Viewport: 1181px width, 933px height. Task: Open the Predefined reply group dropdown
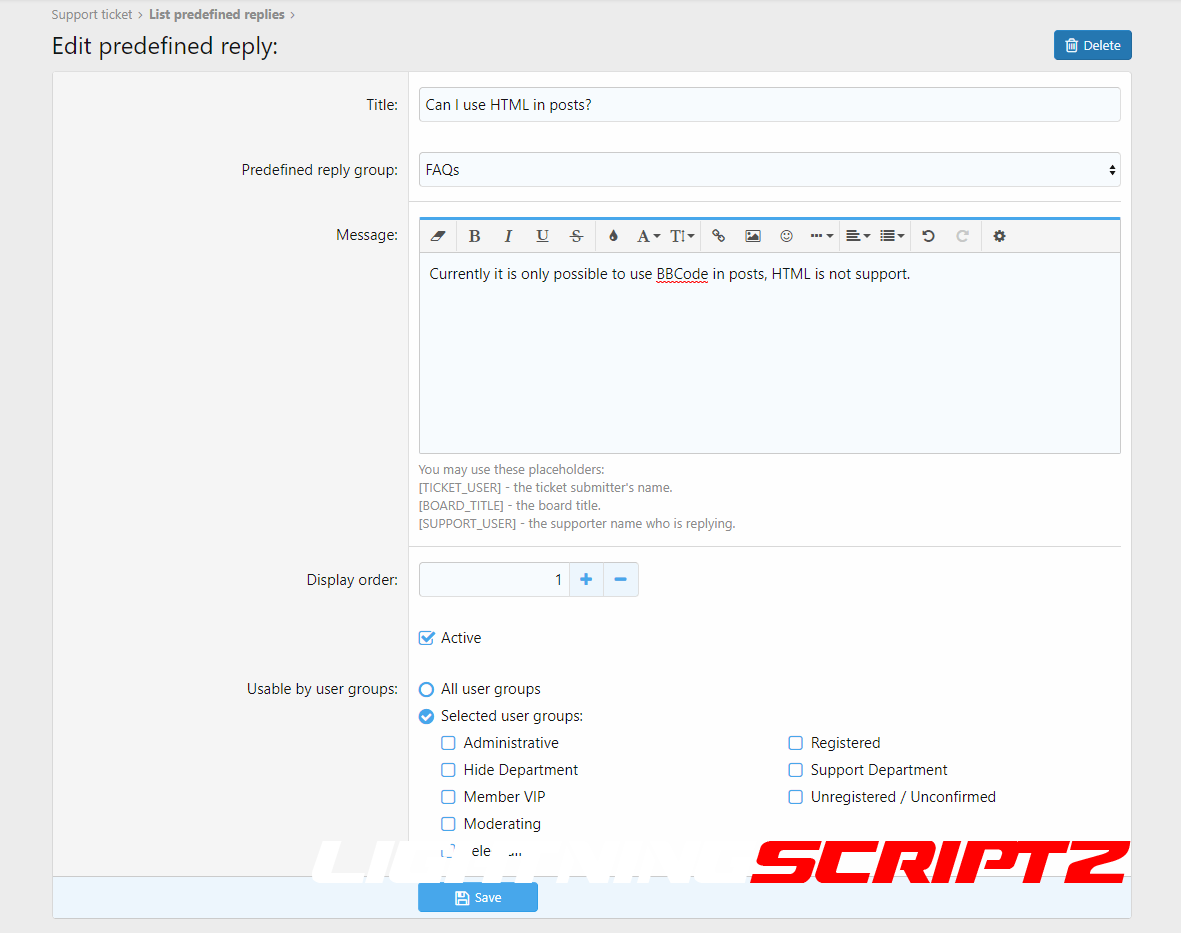click(769, 170)
